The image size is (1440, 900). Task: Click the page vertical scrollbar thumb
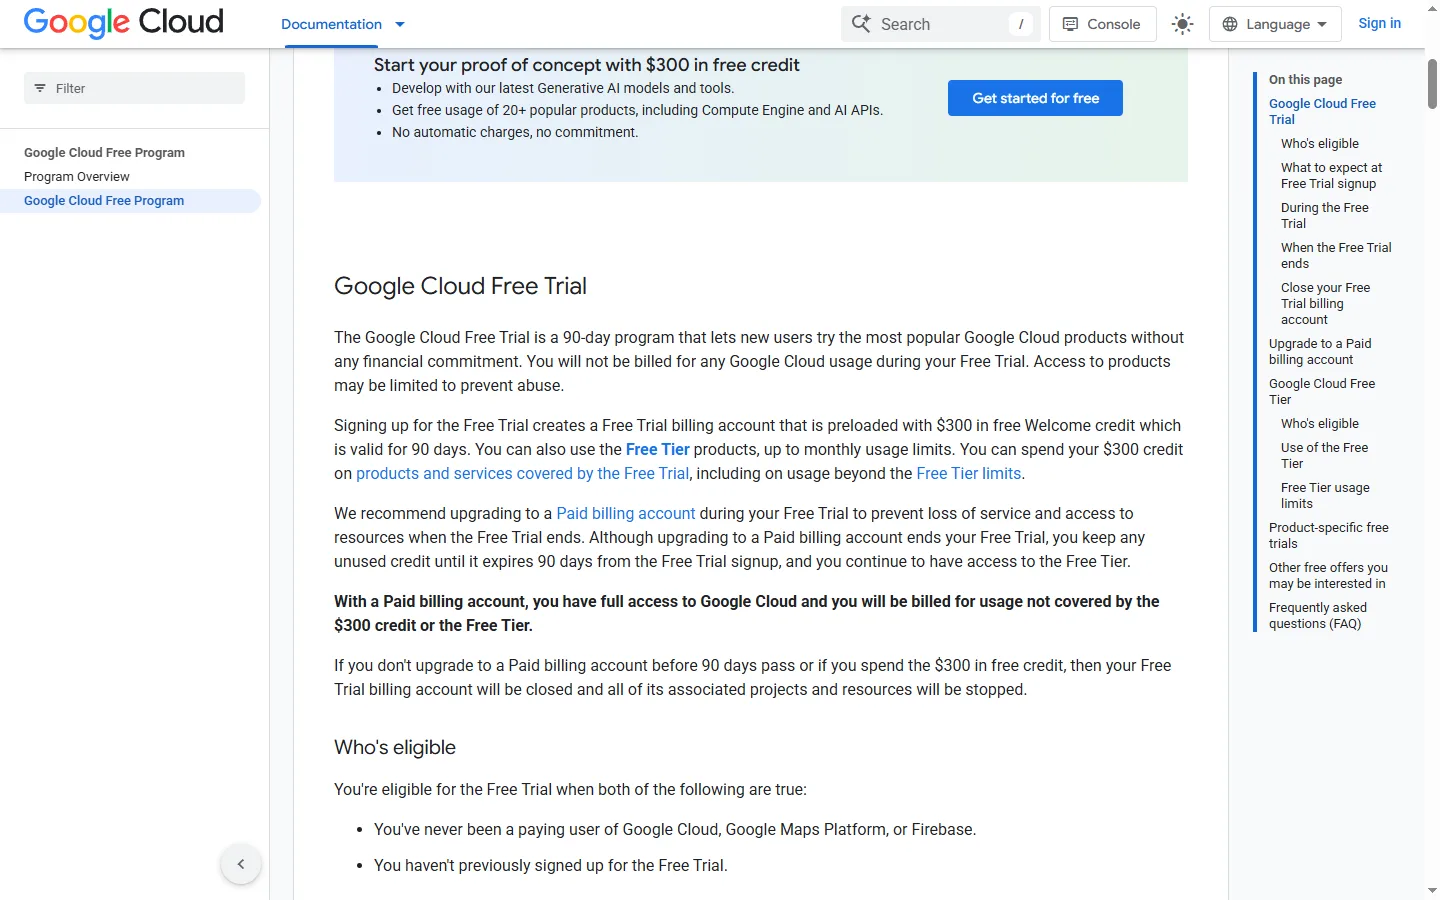[x=1432, y=84]
